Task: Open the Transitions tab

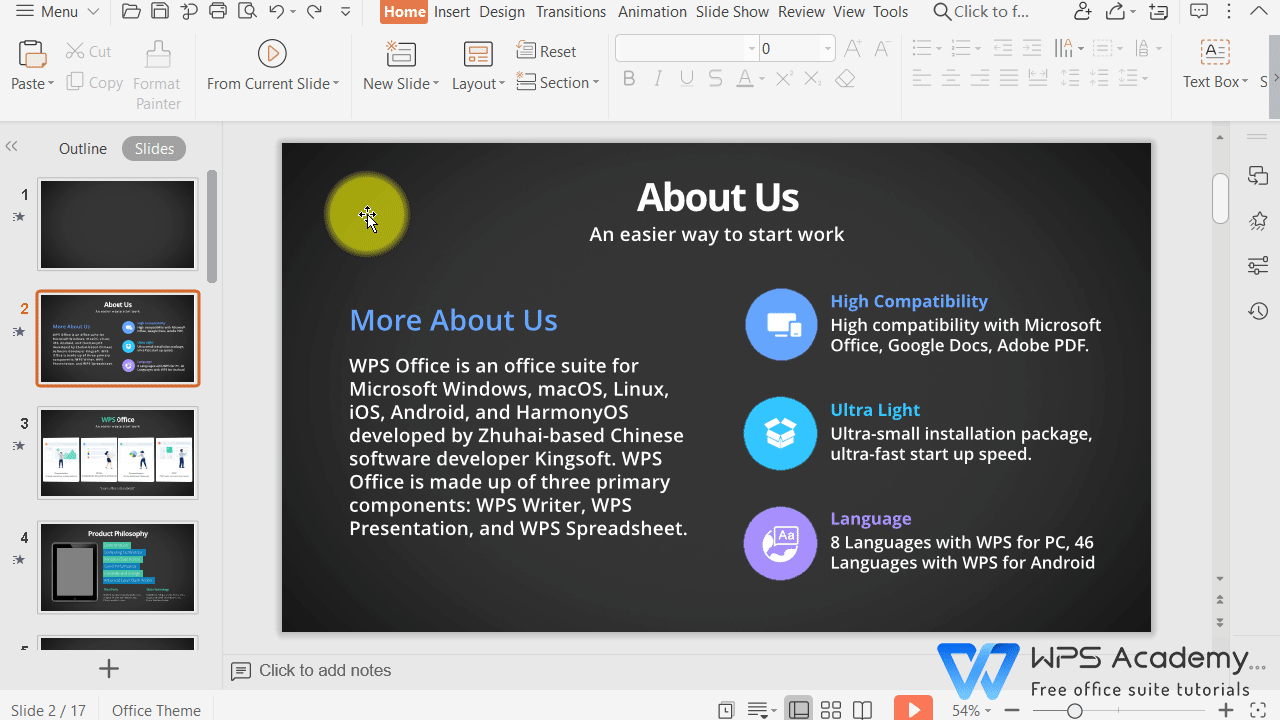Action: 571,12
